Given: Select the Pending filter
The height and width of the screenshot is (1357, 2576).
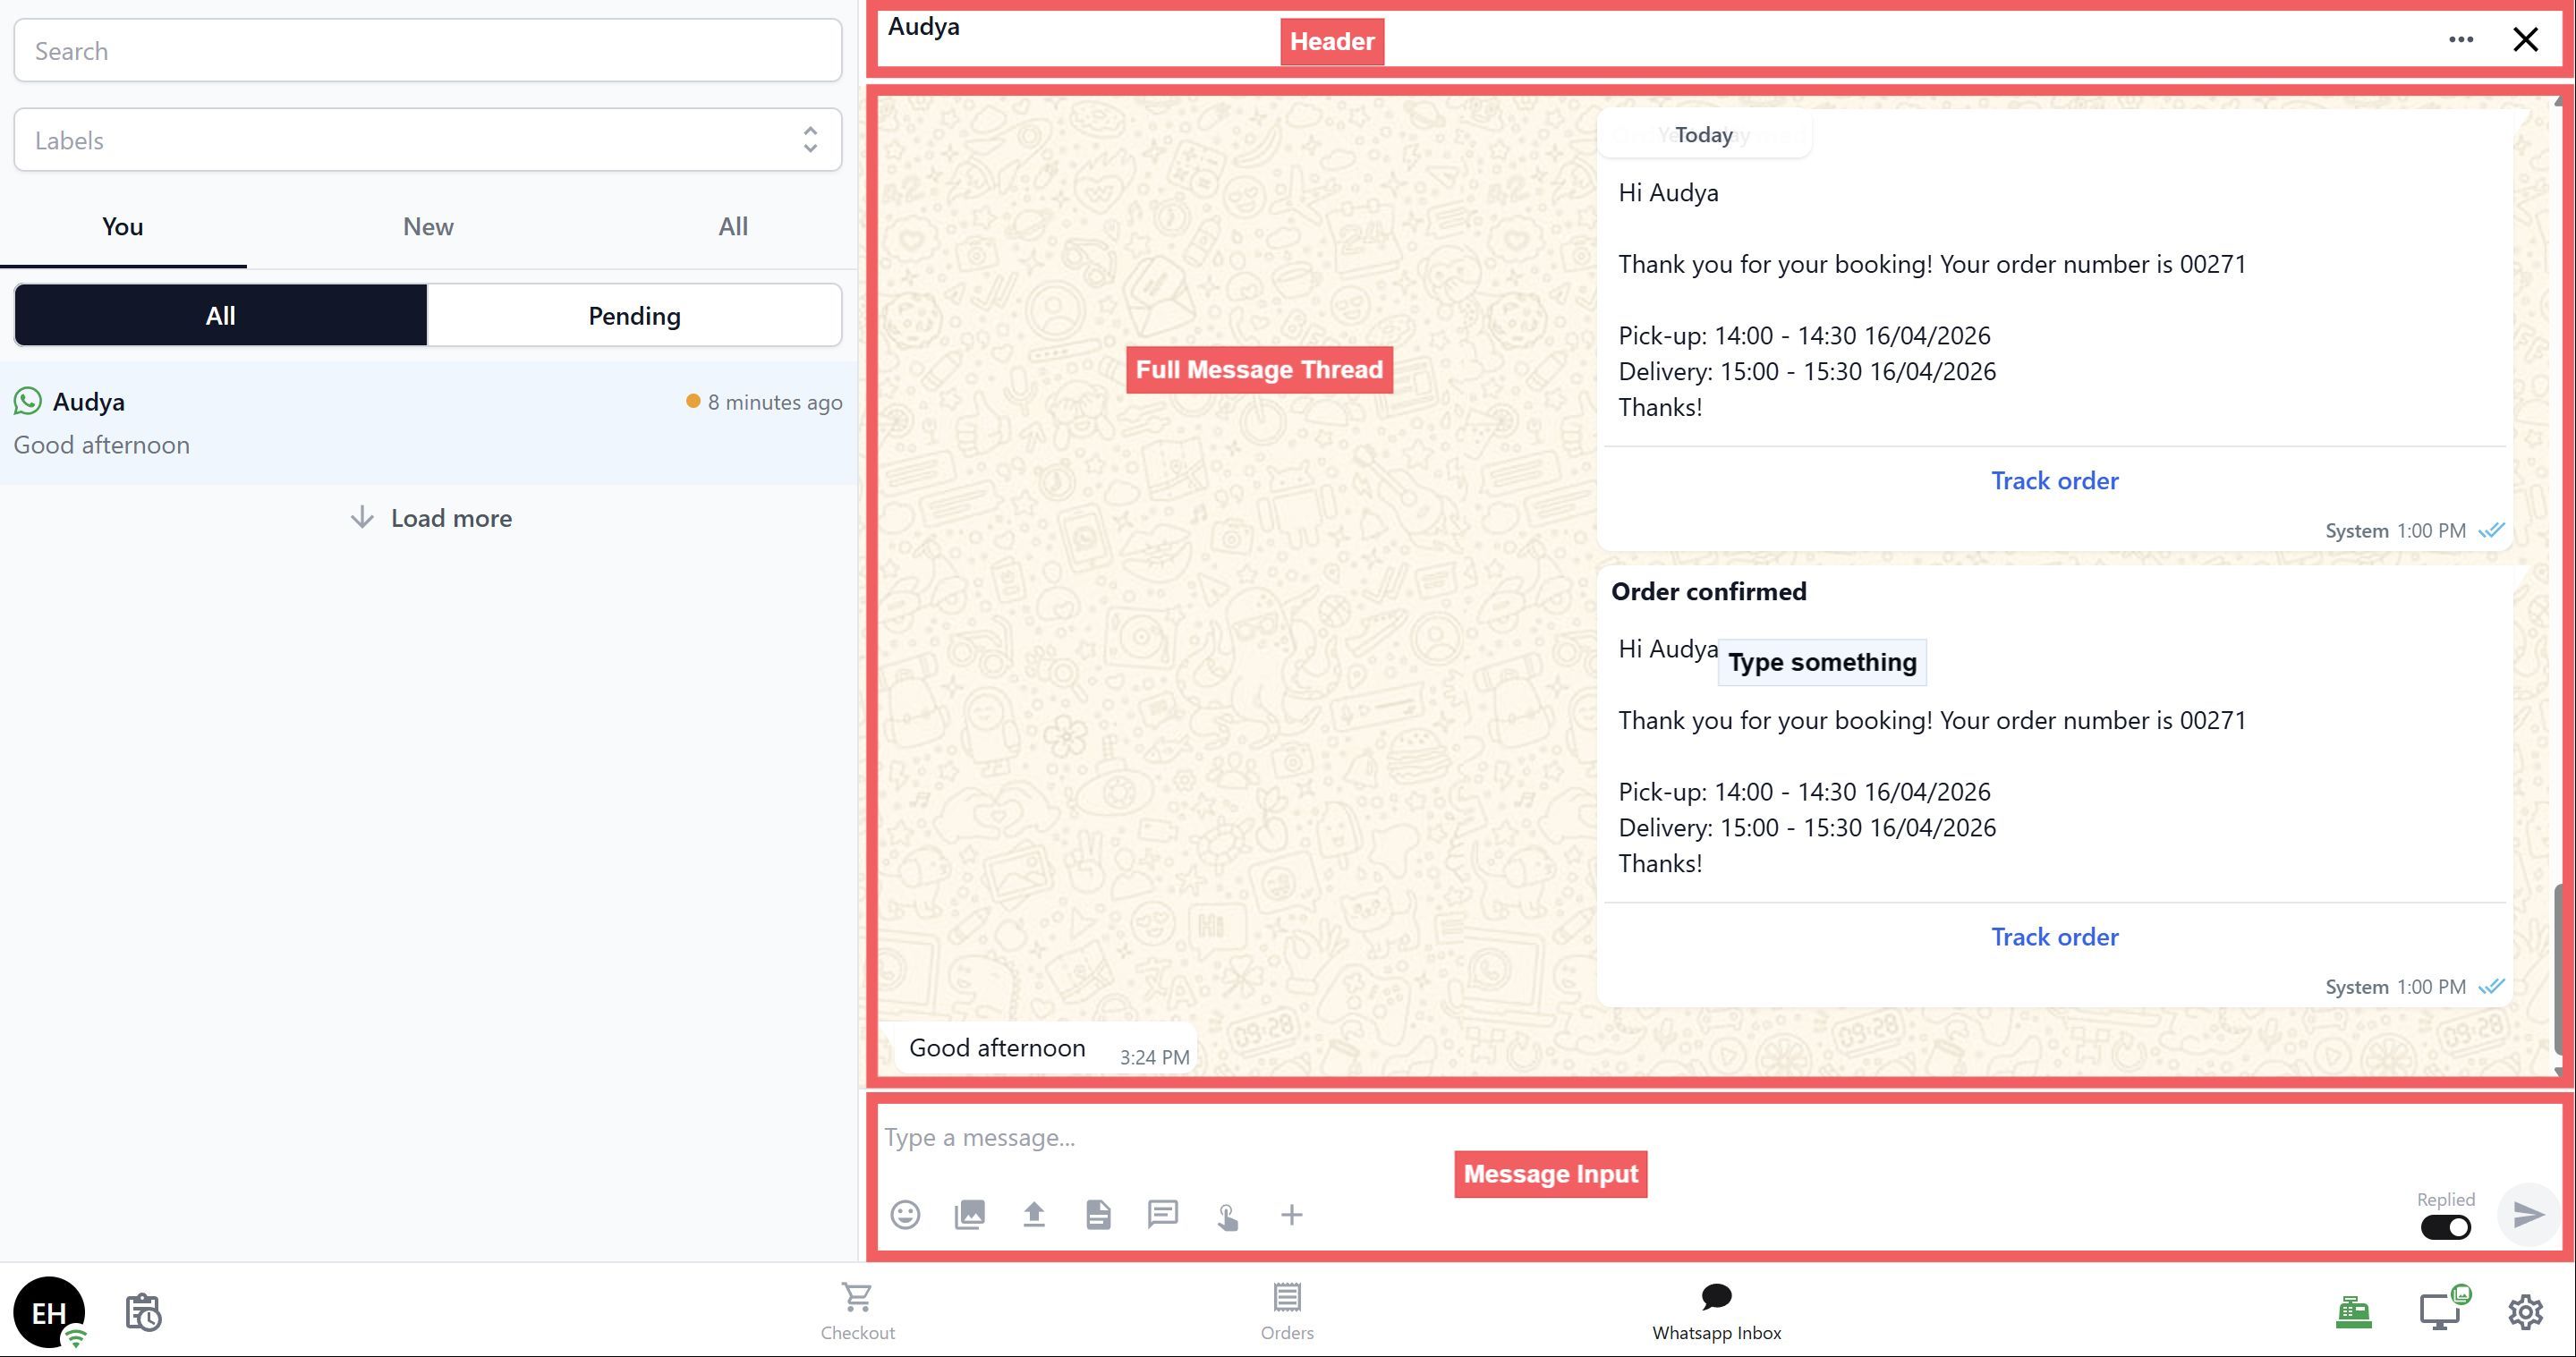Looking at the screenshot, I should tap(634, 316).
